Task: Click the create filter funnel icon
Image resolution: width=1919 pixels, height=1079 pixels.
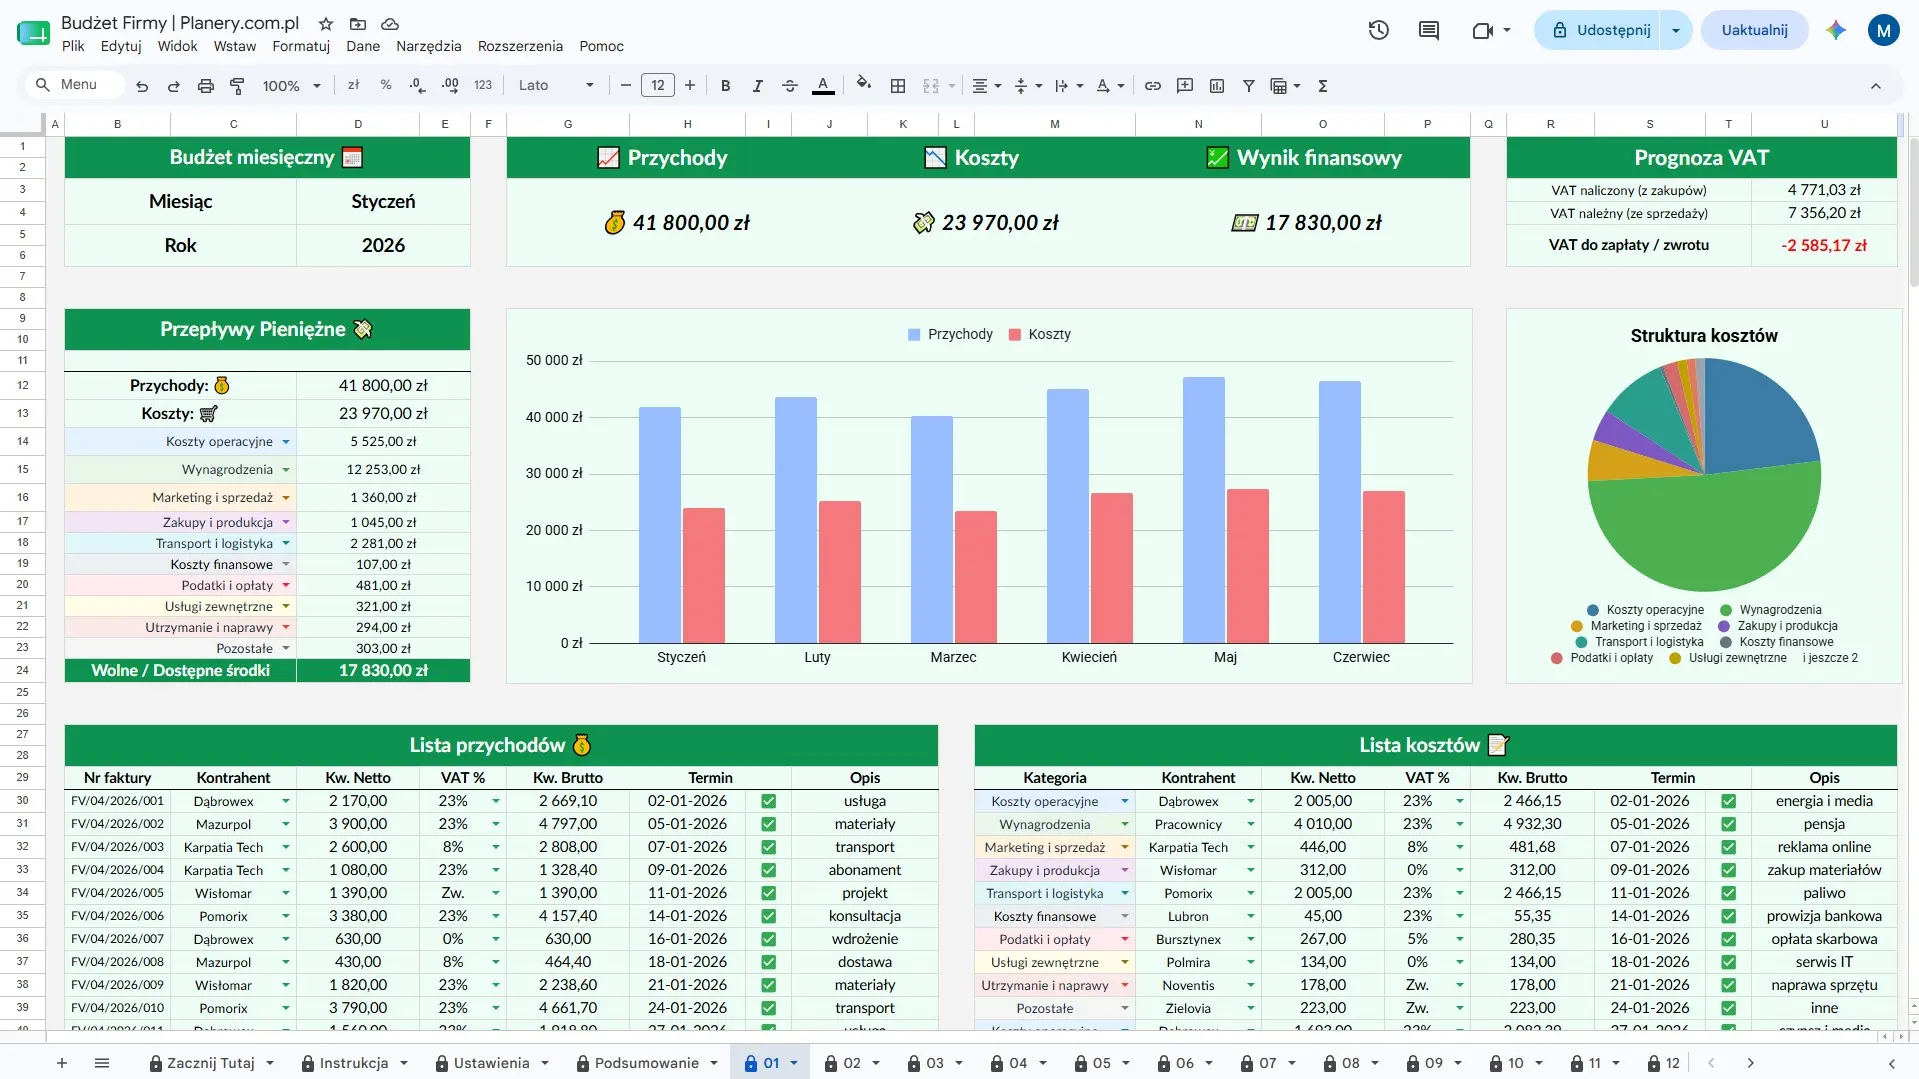Action: [1249, 86]
